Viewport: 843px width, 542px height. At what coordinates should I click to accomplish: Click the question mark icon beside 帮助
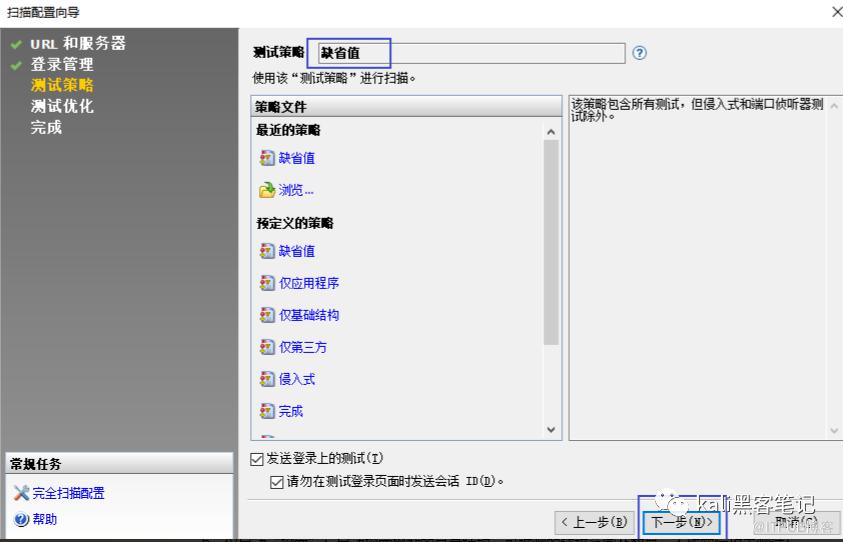tap(22, 519)
